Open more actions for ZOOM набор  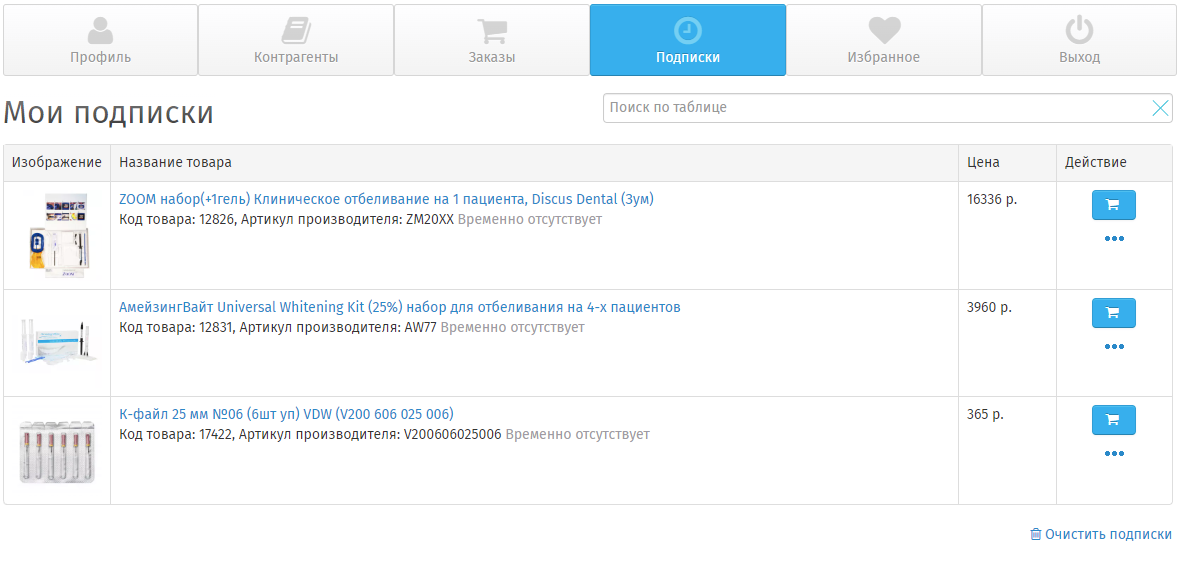tap(1114, 239)
